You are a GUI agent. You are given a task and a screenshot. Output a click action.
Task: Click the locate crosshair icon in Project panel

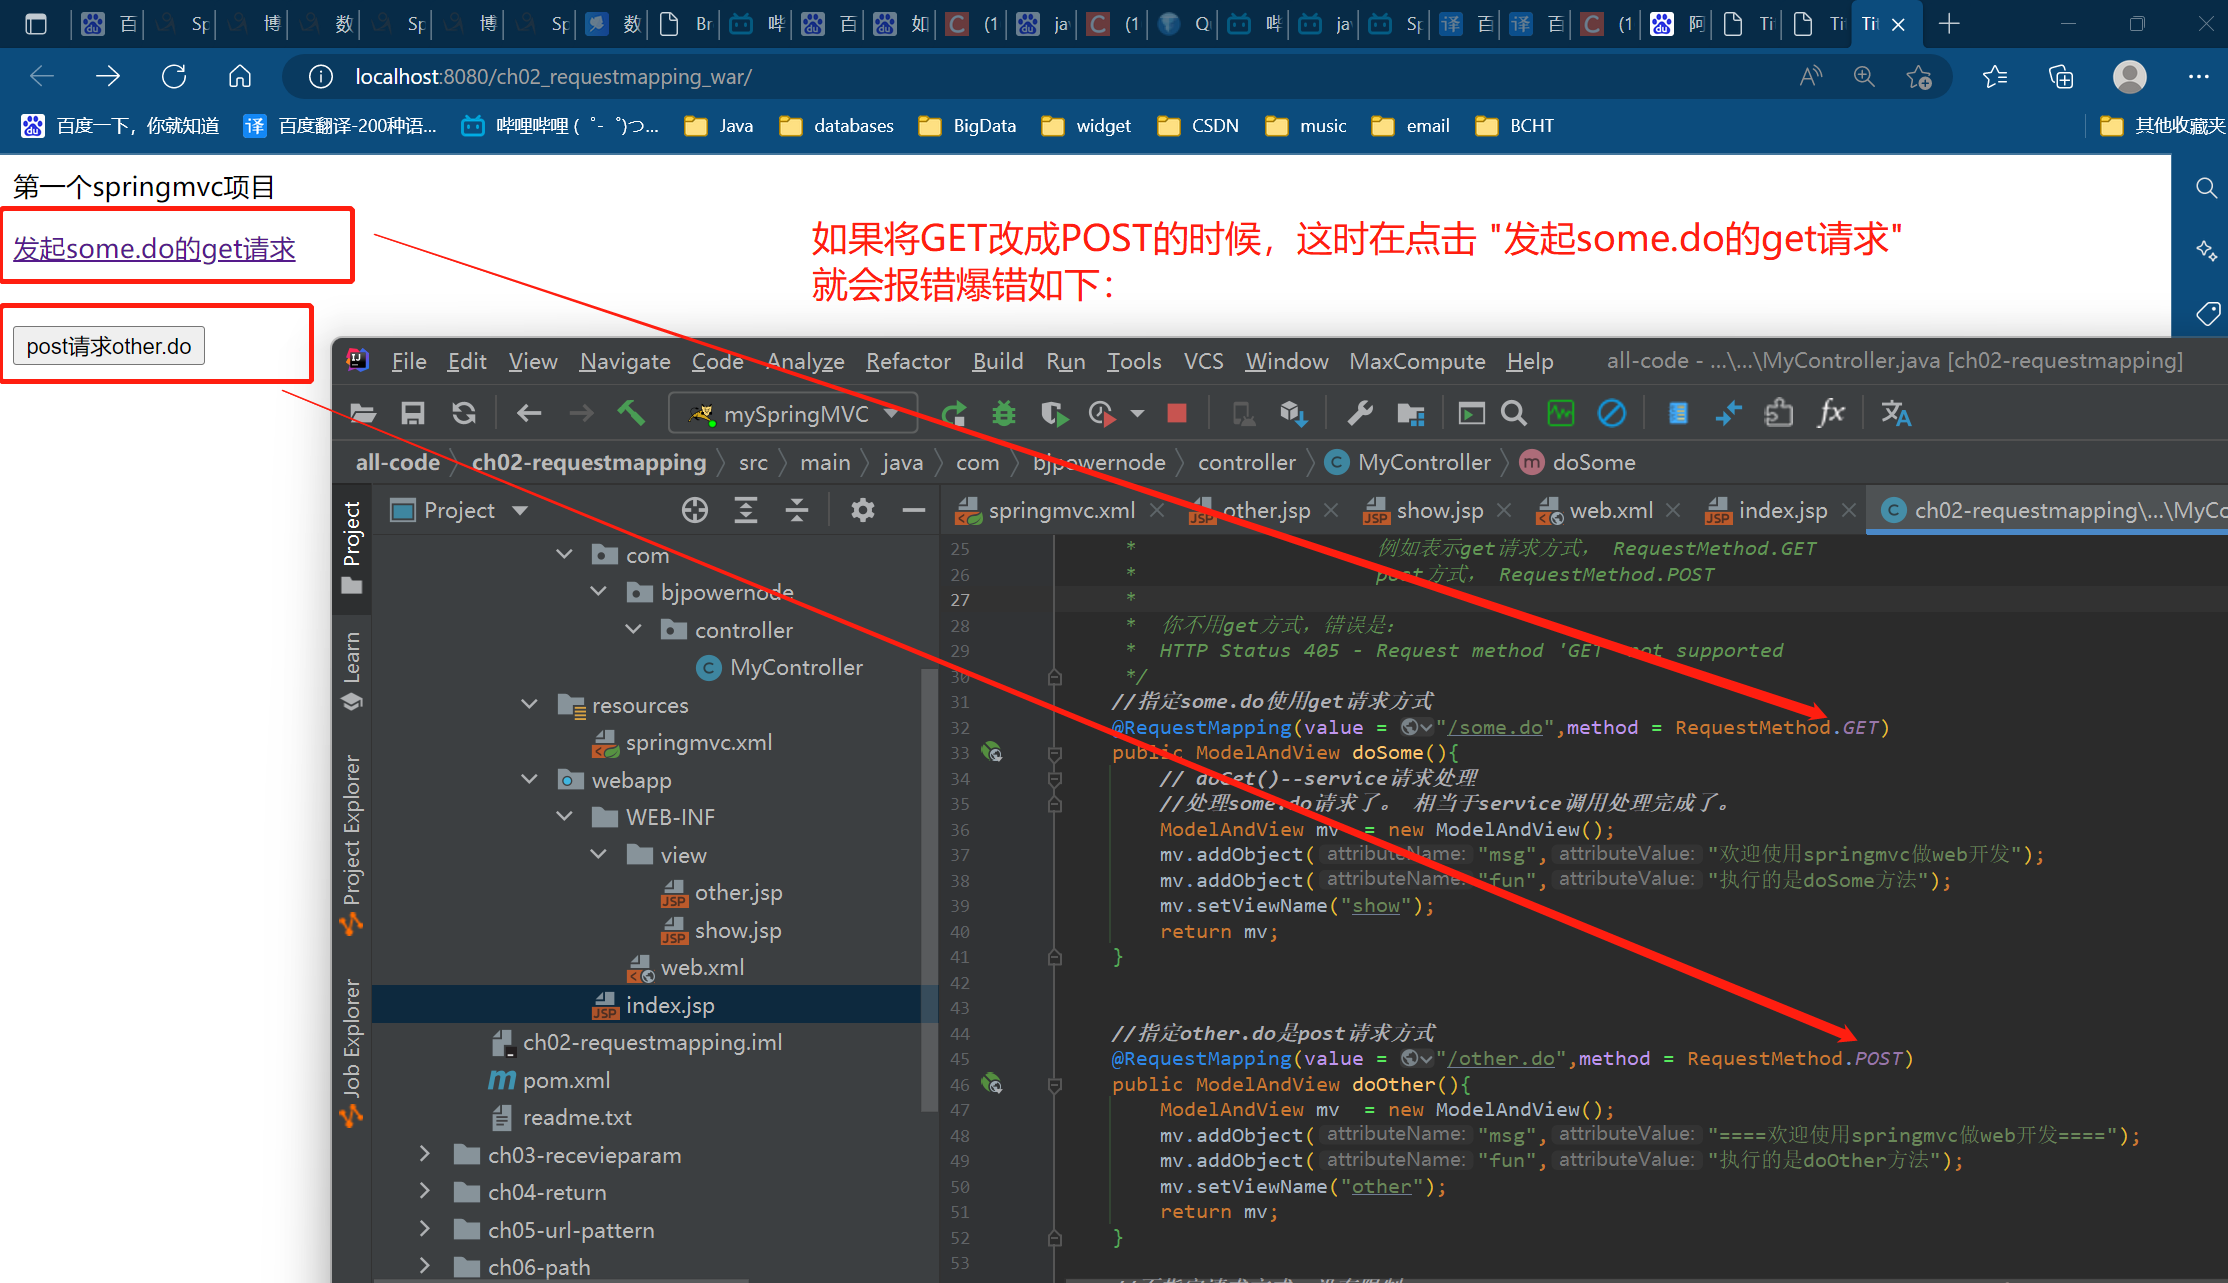(694, 511)
